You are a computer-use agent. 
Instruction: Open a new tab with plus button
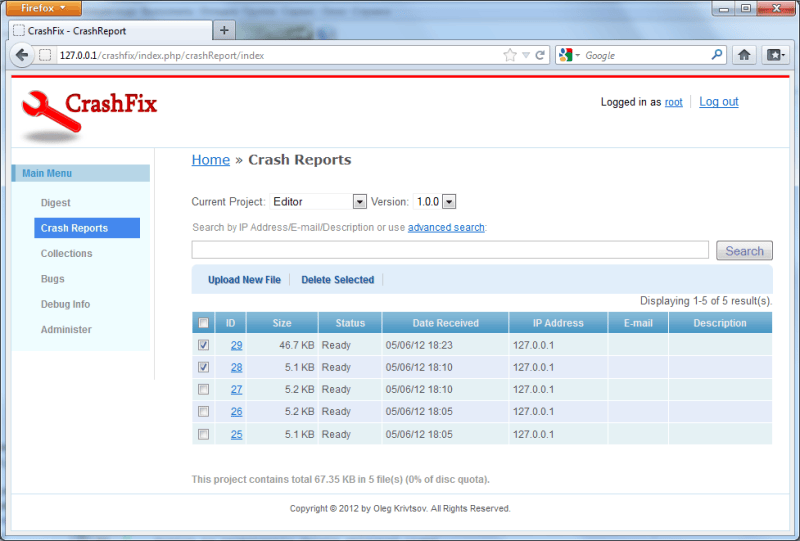[x=224, y=31]
